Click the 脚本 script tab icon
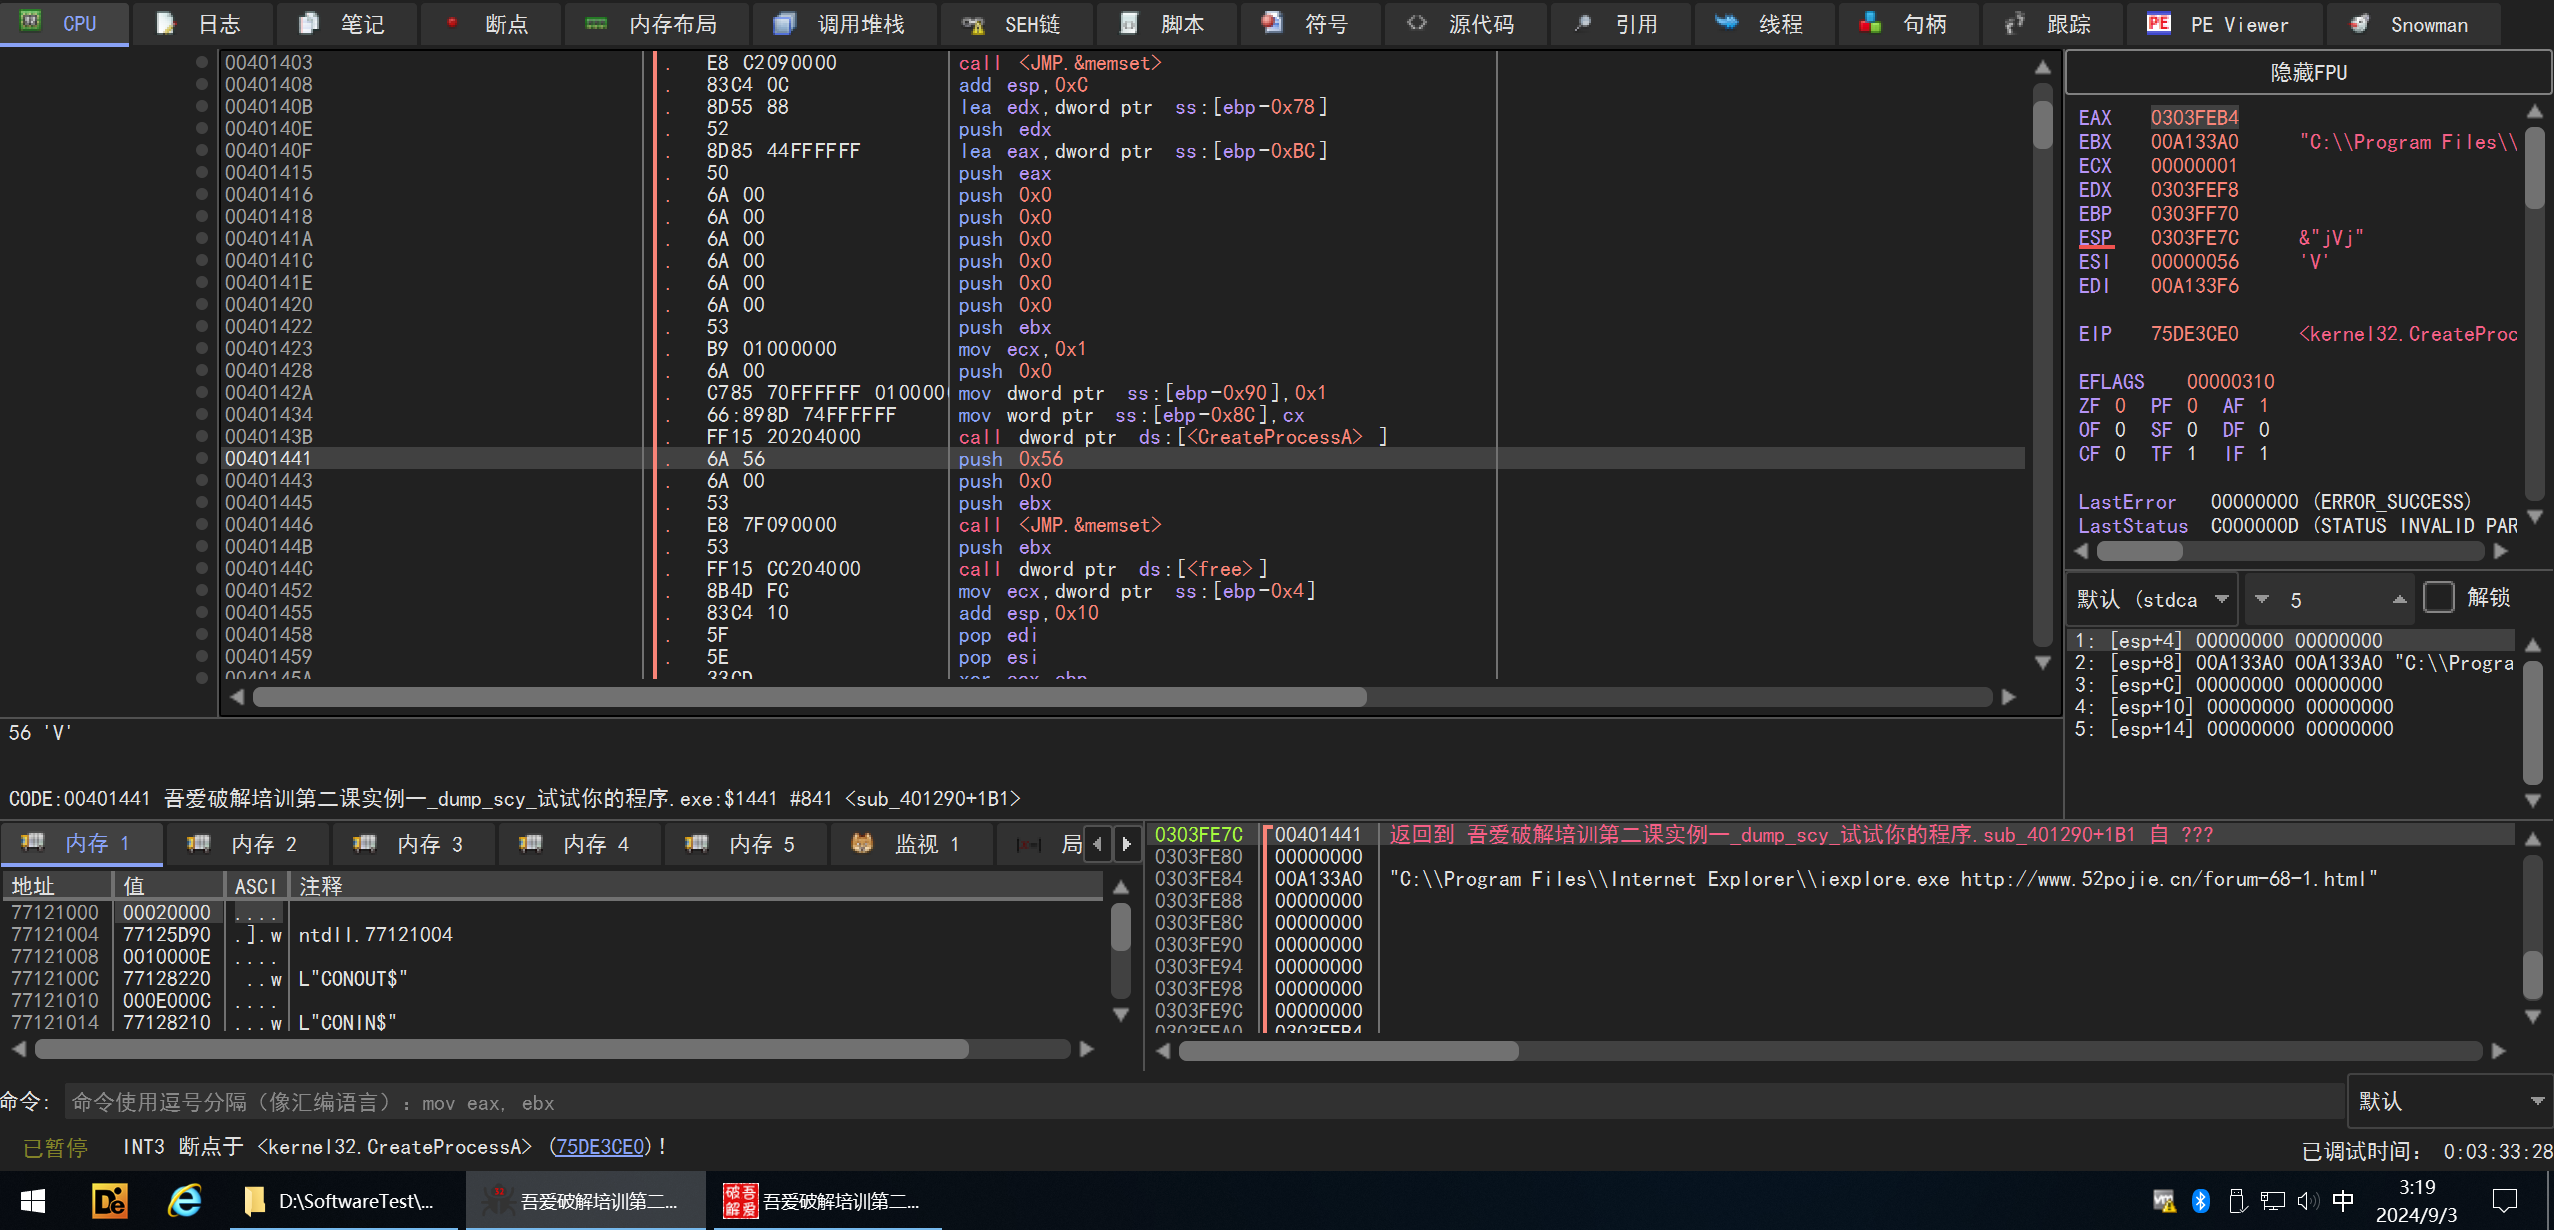2554x1230 pixels. 1129,23
